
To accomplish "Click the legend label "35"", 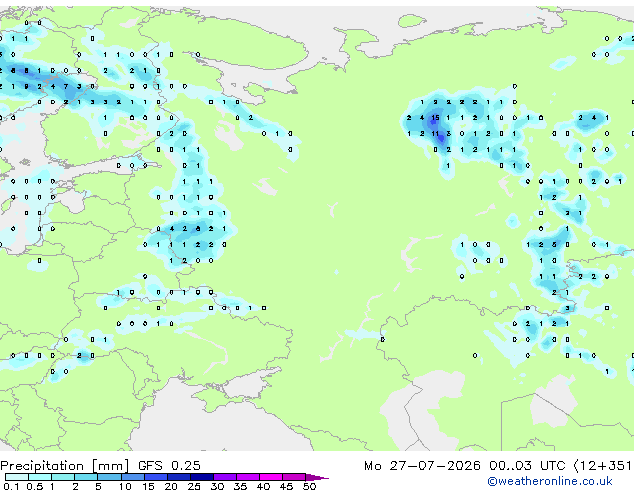I will pyautogui.click(x=240, y=486).
